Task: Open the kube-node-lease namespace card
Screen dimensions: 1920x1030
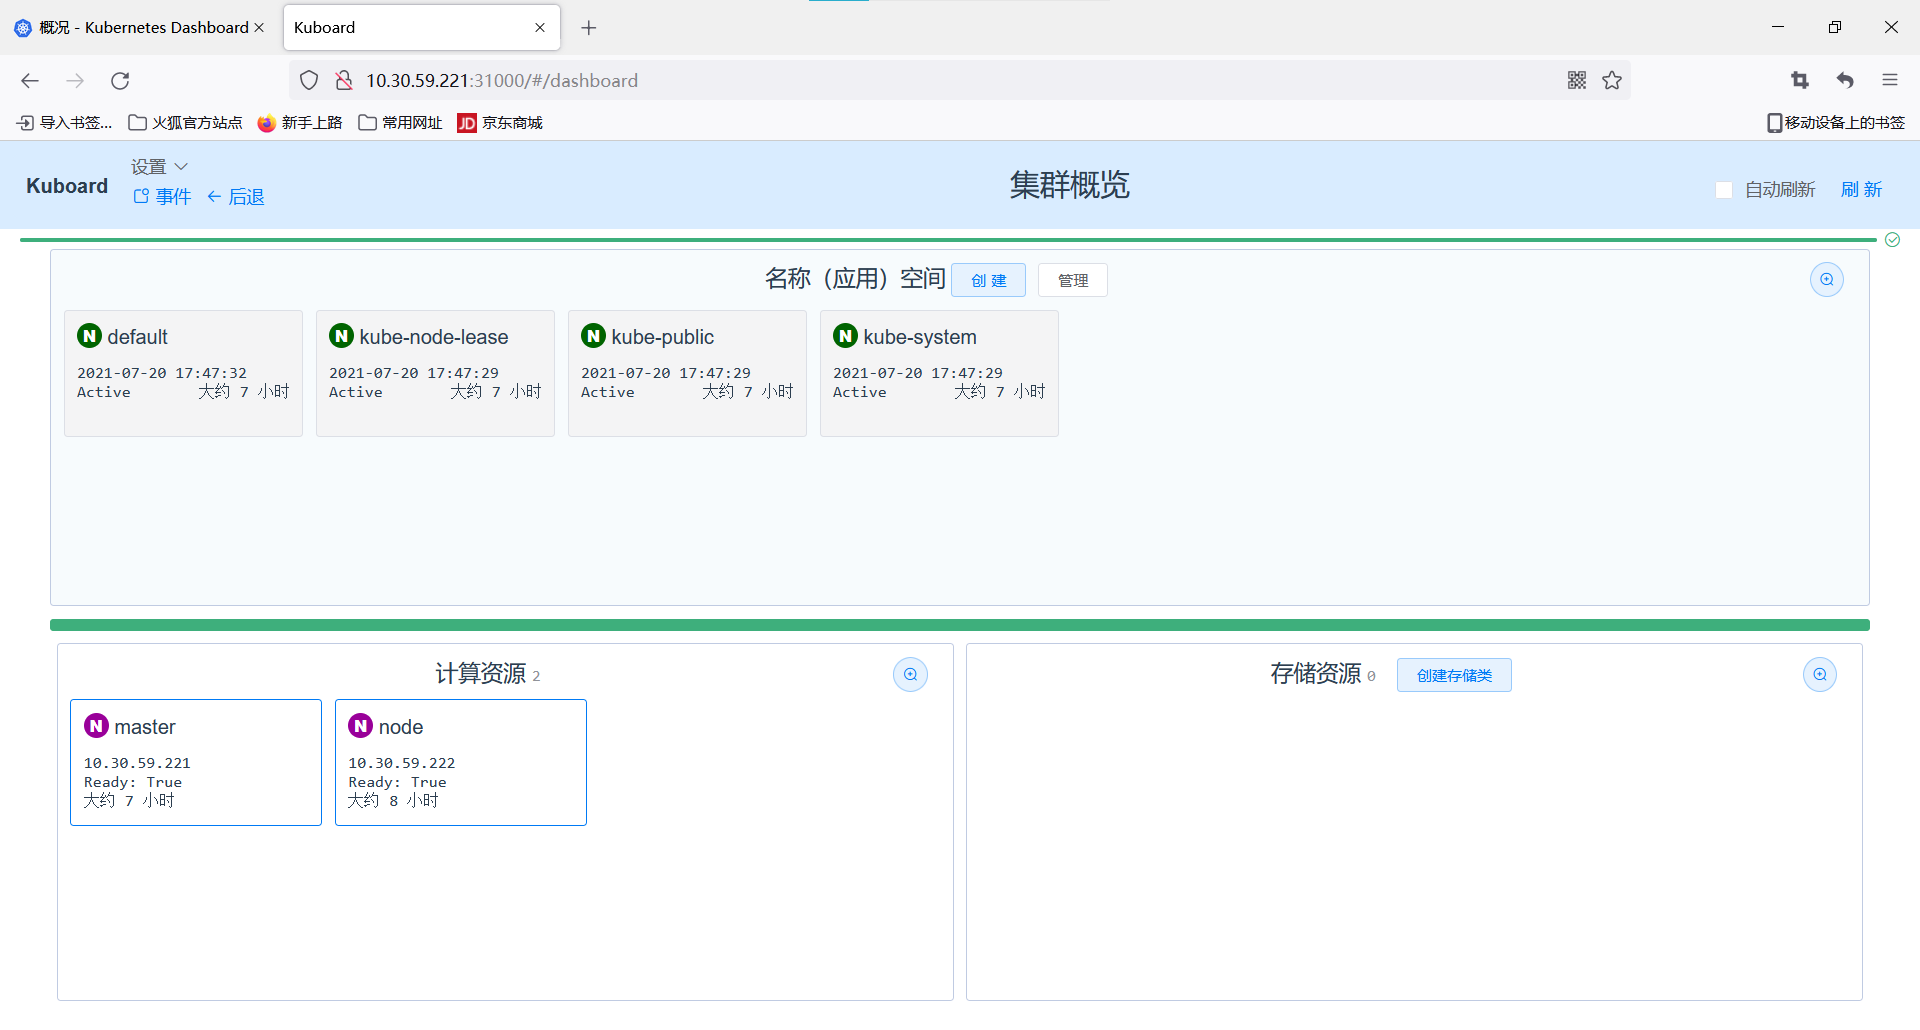Action: click(x=435, y=373)
